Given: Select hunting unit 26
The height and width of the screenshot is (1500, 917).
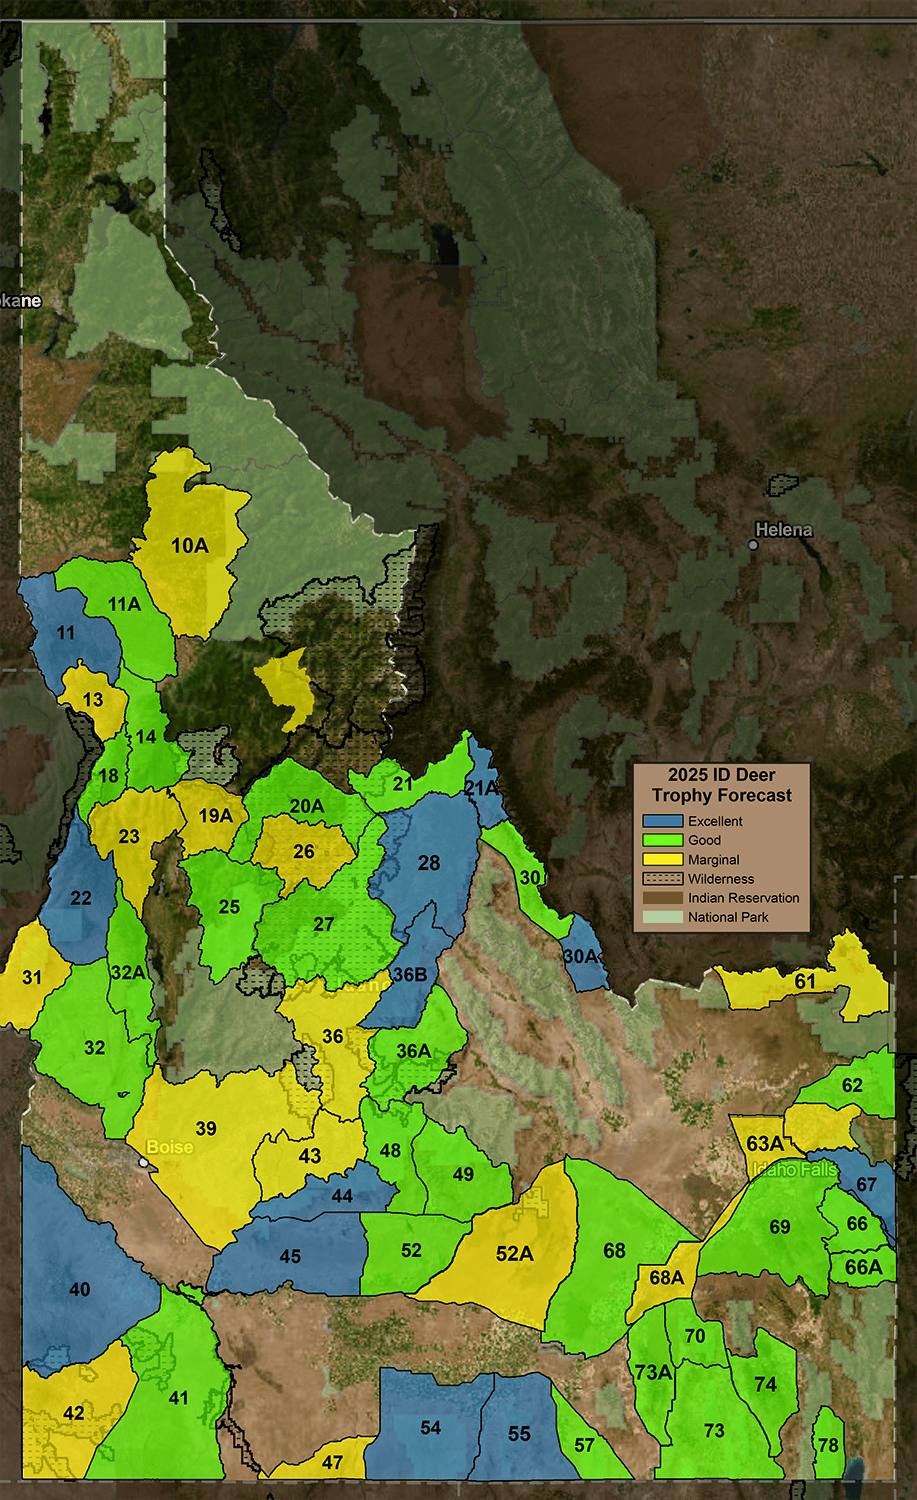Looking at the screenshot, I should 304,852.
